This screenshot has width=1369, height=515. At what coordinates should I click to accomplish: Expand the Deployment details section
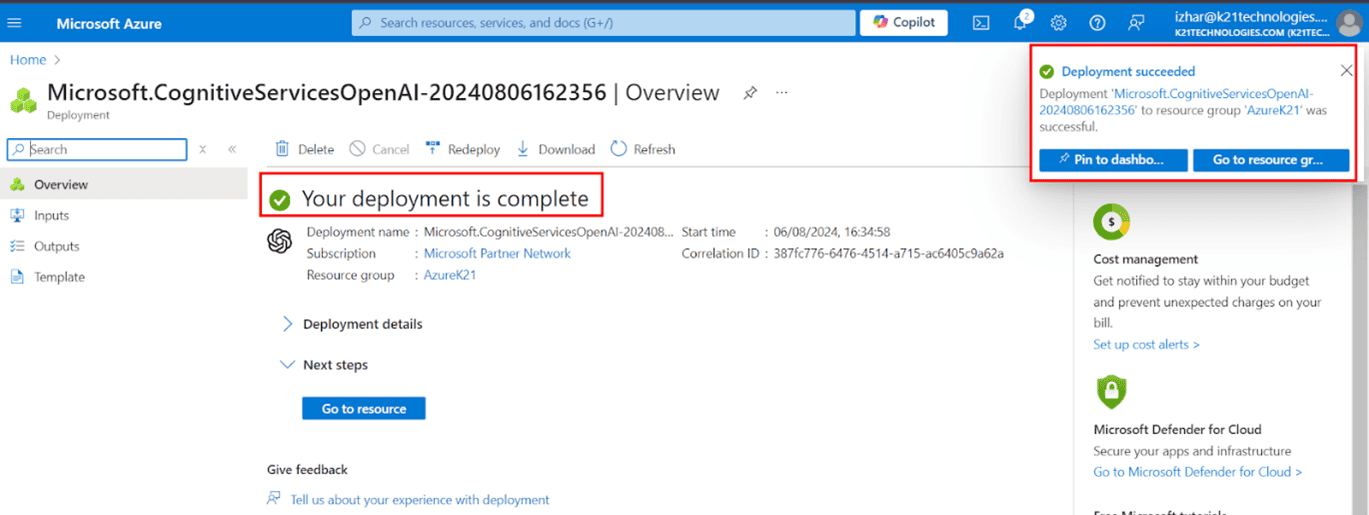pyautogui.click(x=288, y=324)
